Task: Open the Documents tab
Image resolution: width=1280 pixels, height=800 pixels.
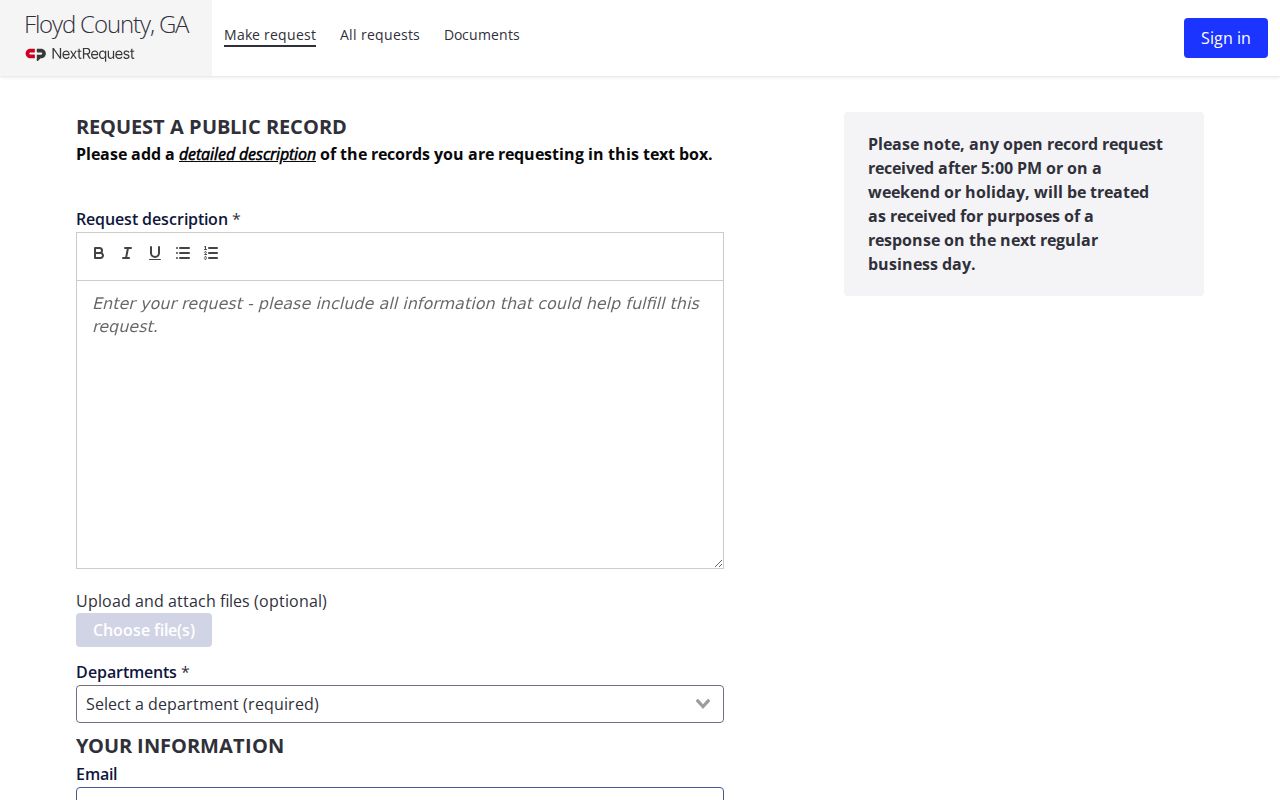Action: click(482, 35)
